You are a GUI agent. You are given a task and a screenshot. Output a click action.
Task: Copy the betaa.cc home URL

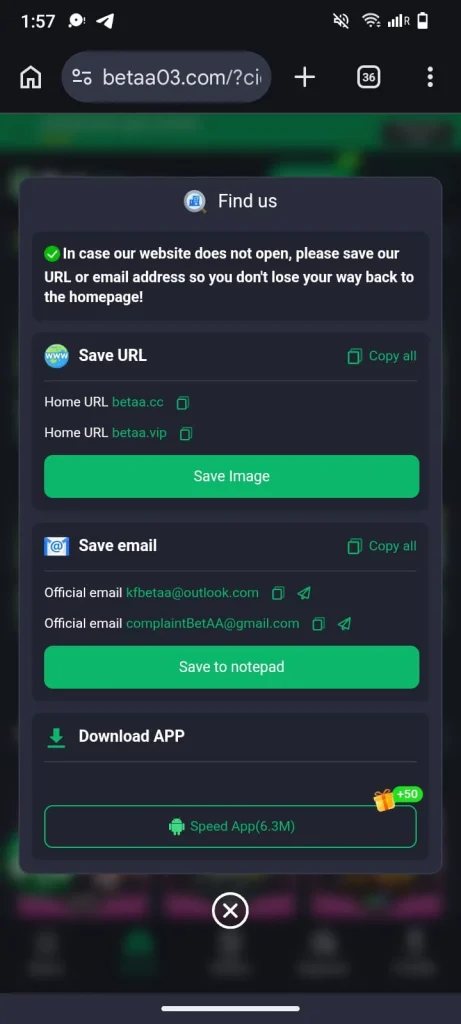(183, 403)
